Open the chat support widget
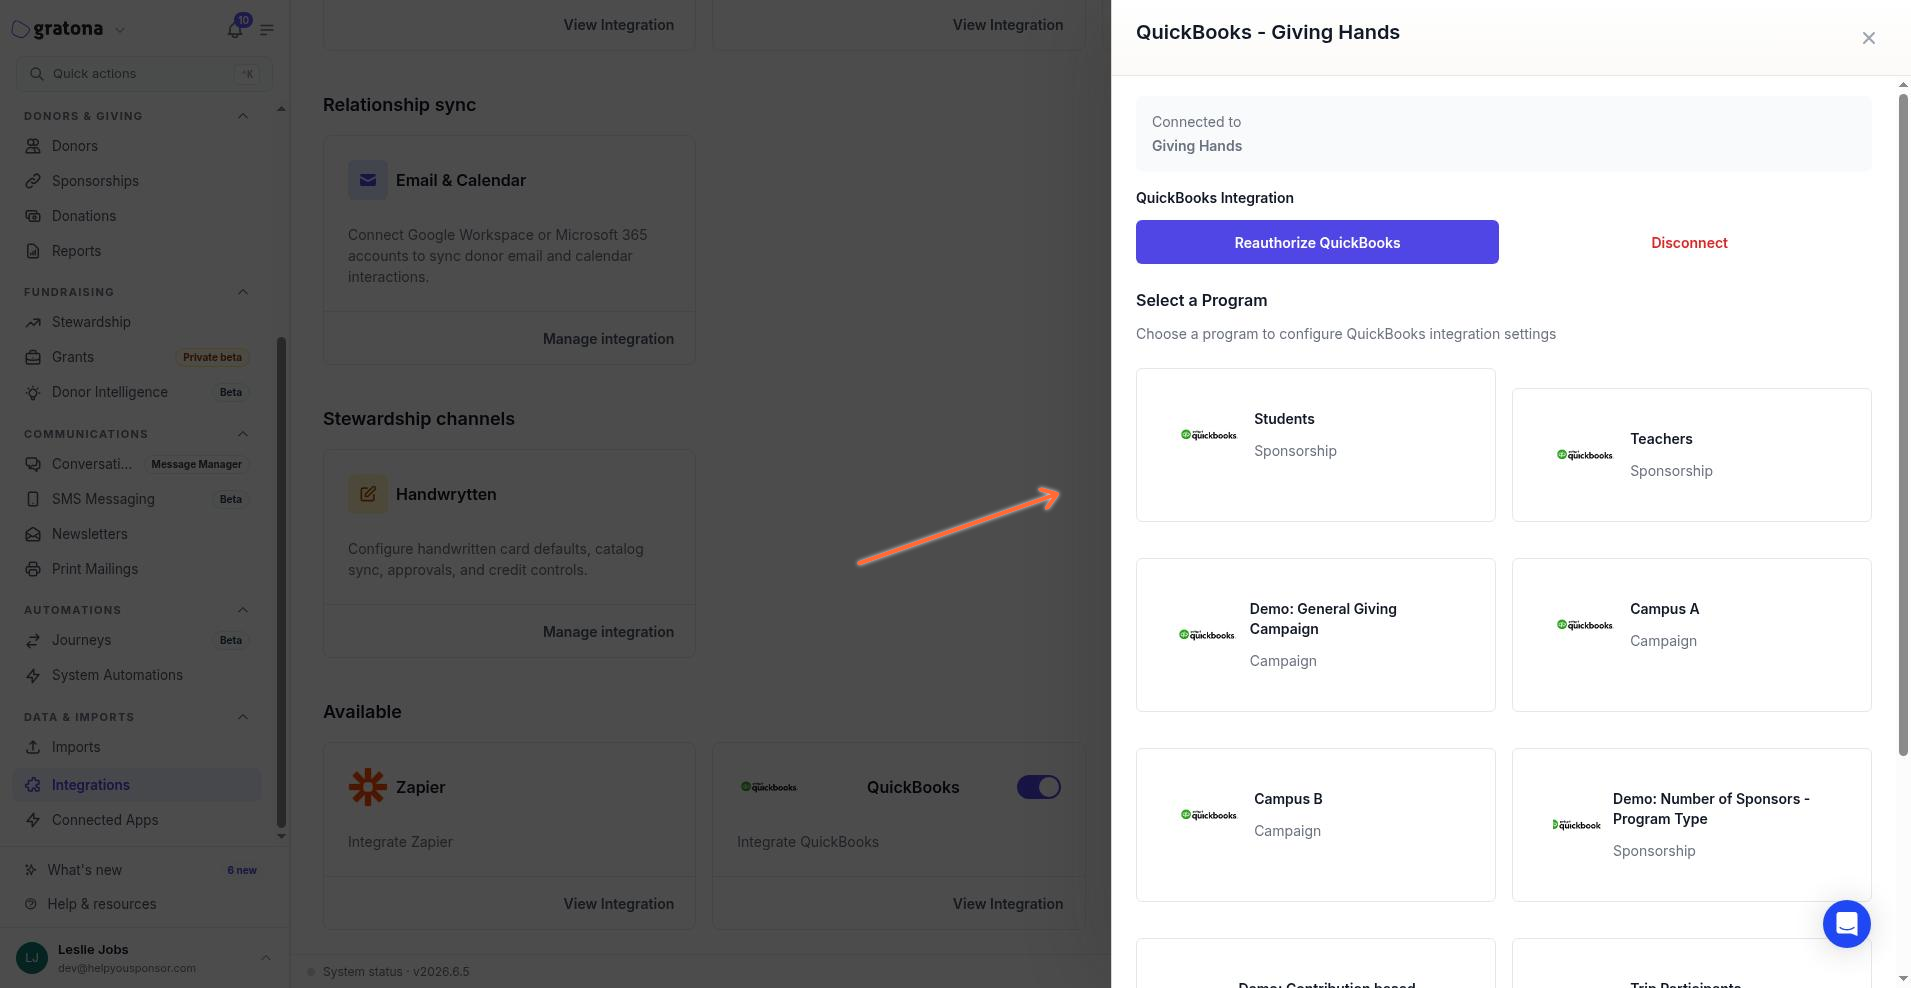The height and width of the screenshot is (988, 1911). (1846, 924)
